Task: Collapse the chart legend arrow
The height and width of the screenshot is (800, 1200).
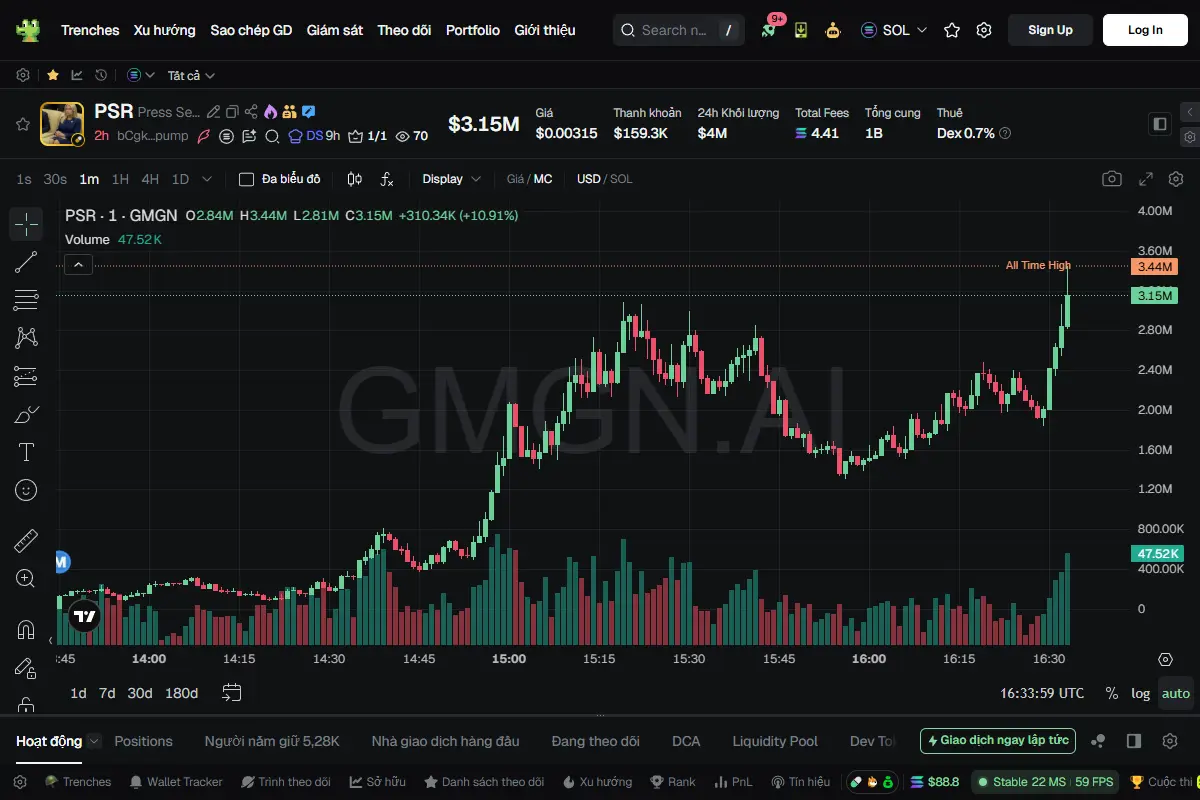Action: pos(79,265)
